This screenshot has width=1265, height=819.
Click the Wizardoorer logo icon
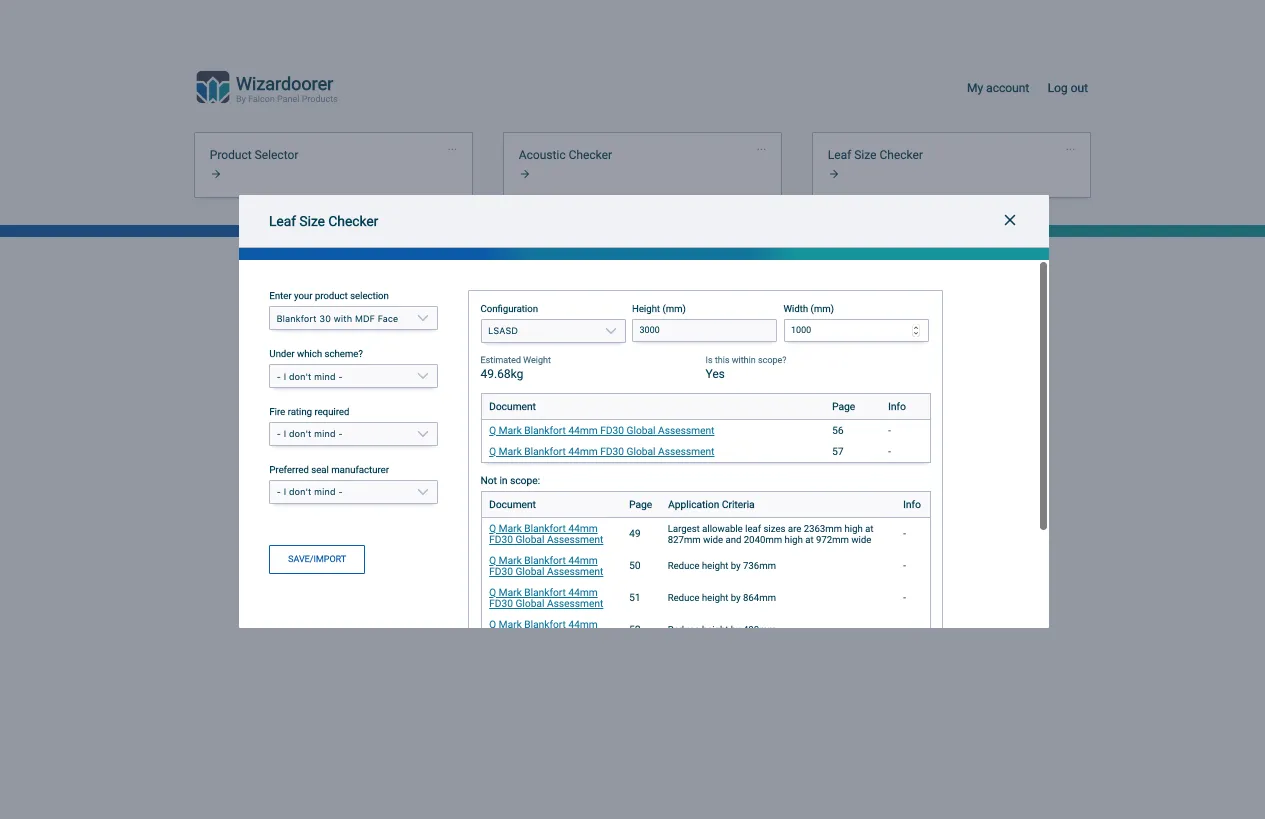coord(213,87)
